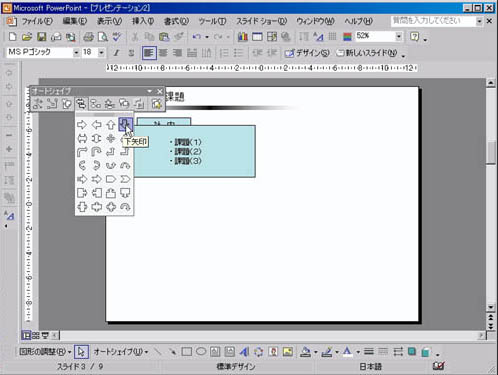Click the 新しいスライド button
Viewport: 498px width, 375px height.
[367, 53]
